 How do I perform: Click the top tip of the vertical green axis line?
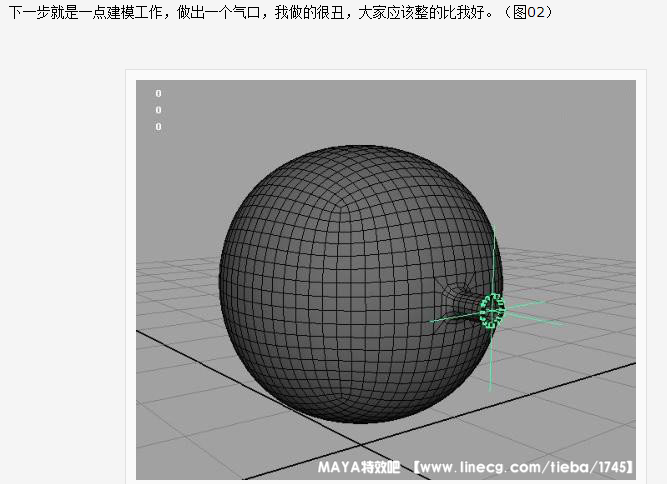494,227
